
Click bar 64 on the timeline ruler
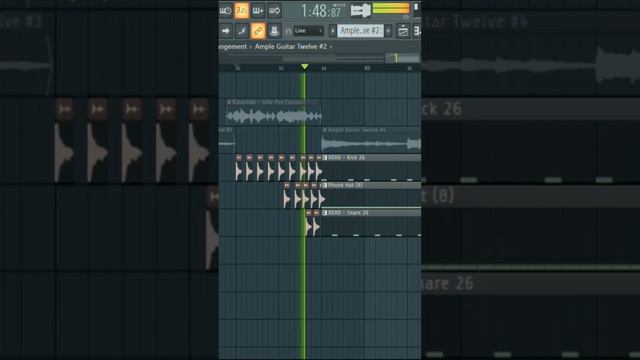(x=324, y=68)
